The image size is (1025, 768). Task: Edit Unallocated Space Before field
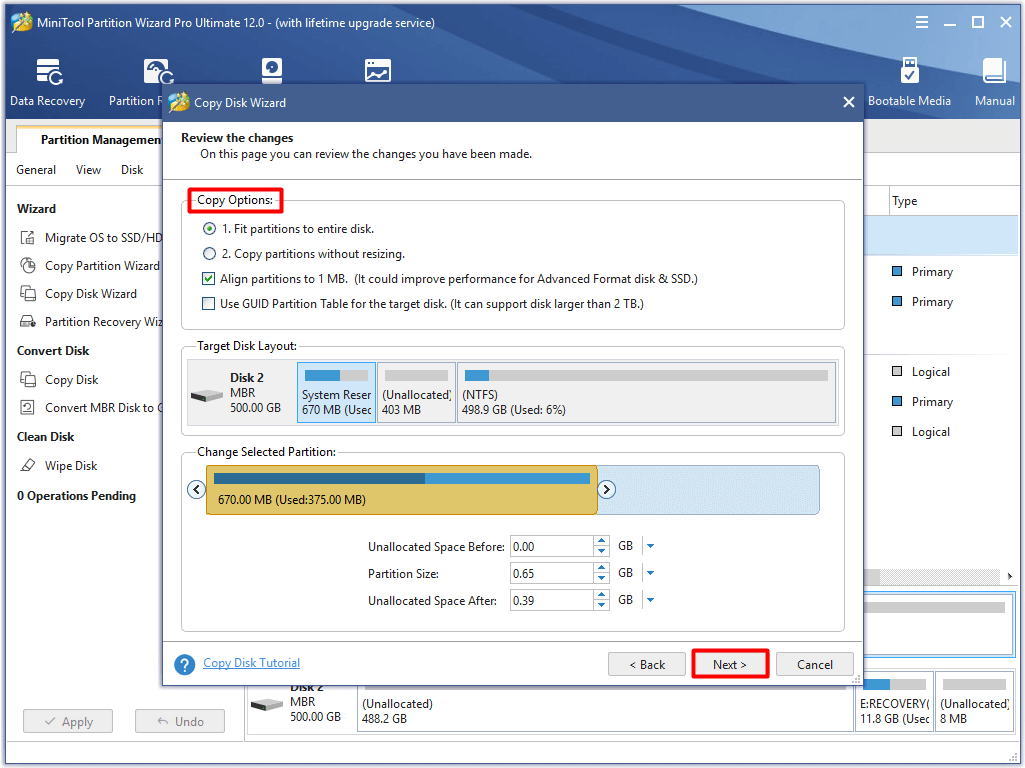click(552, 546)
